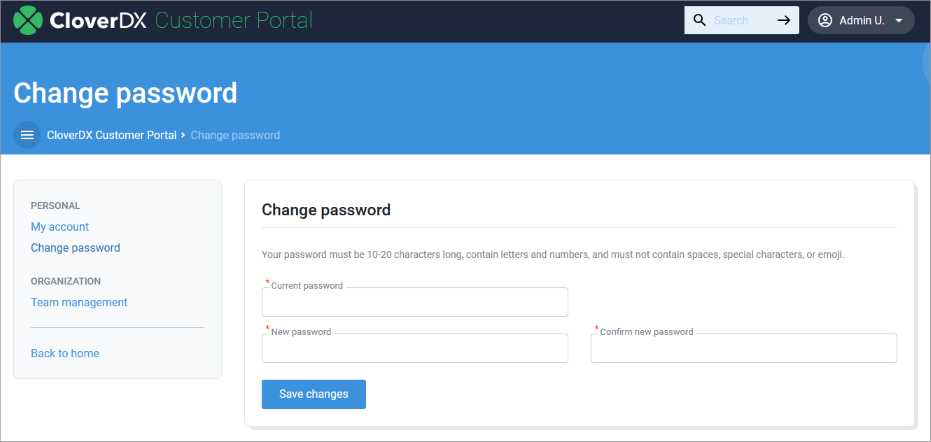Focus the Current password field

414,302
